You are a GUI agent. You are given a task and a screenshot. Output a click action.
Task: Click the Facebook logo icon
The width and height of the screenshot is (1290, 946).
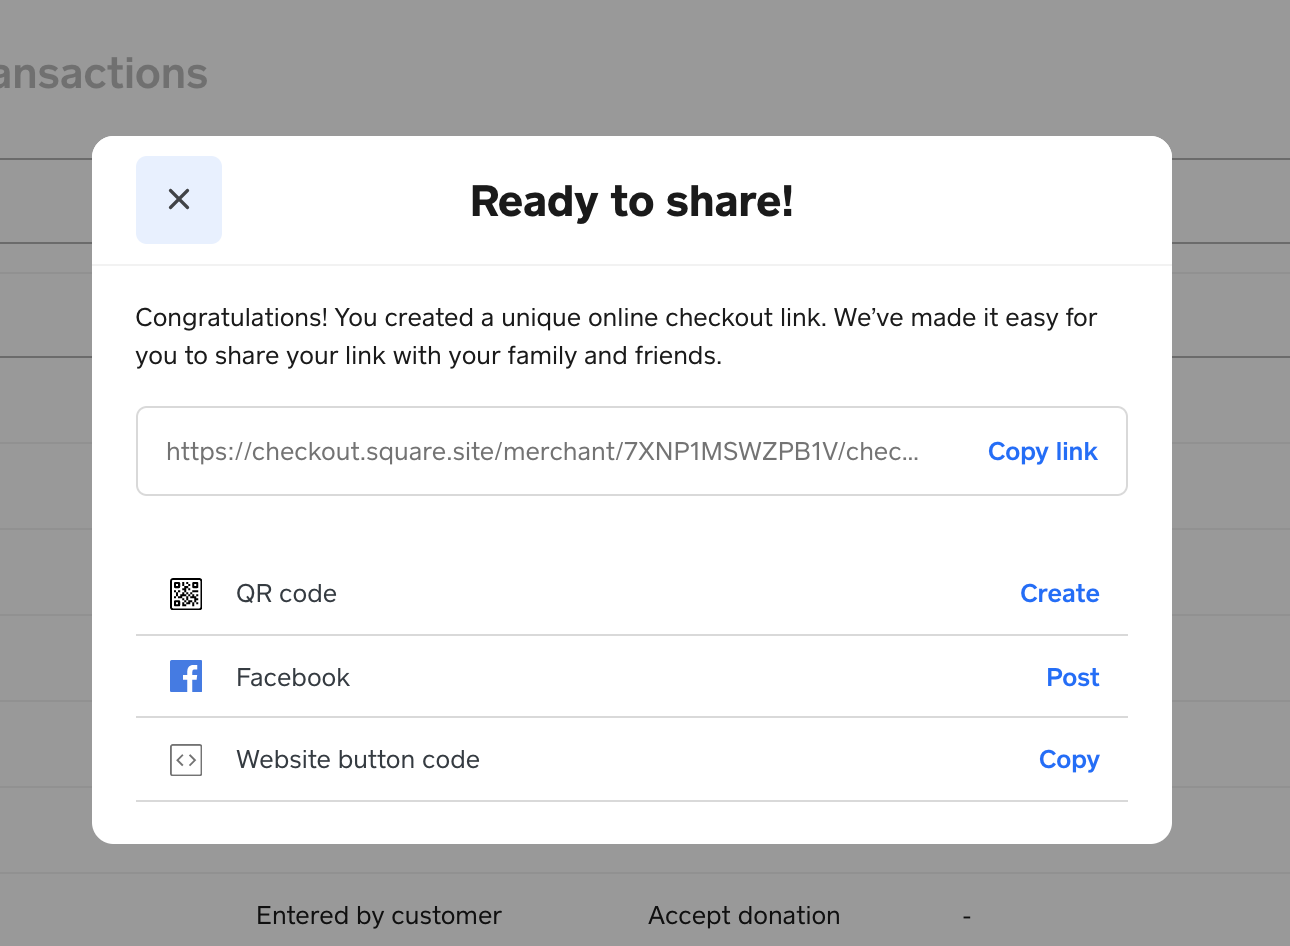[x=186, y=677]
